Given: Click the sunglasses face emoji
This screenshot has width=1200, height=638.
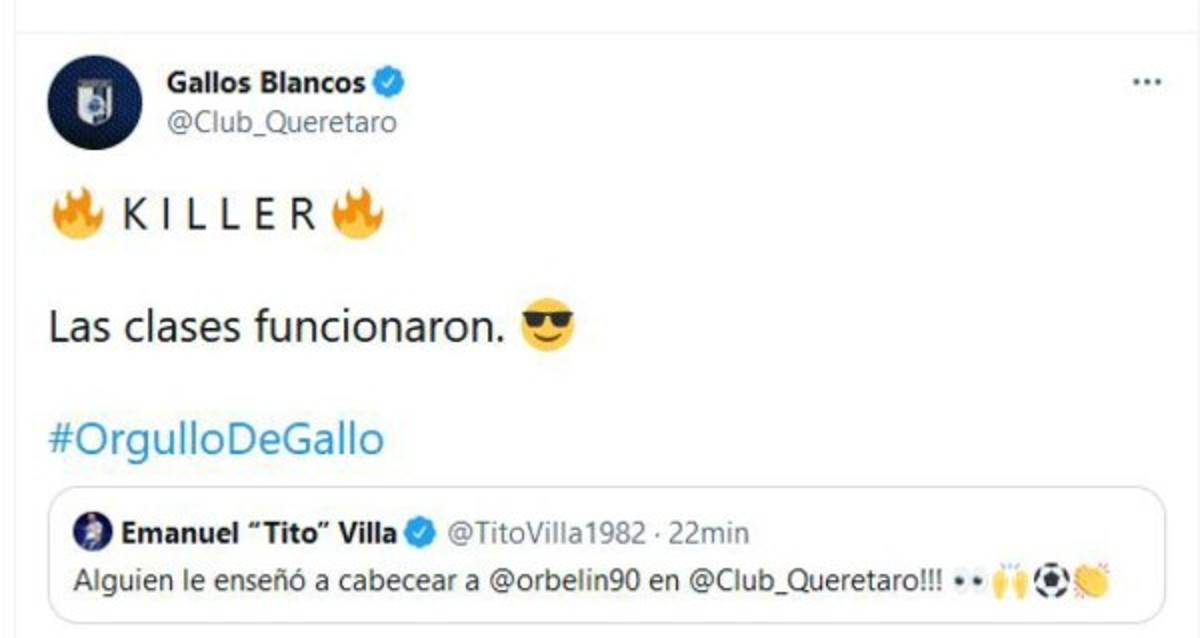Looking at the screenshot, I should [548, 326].
